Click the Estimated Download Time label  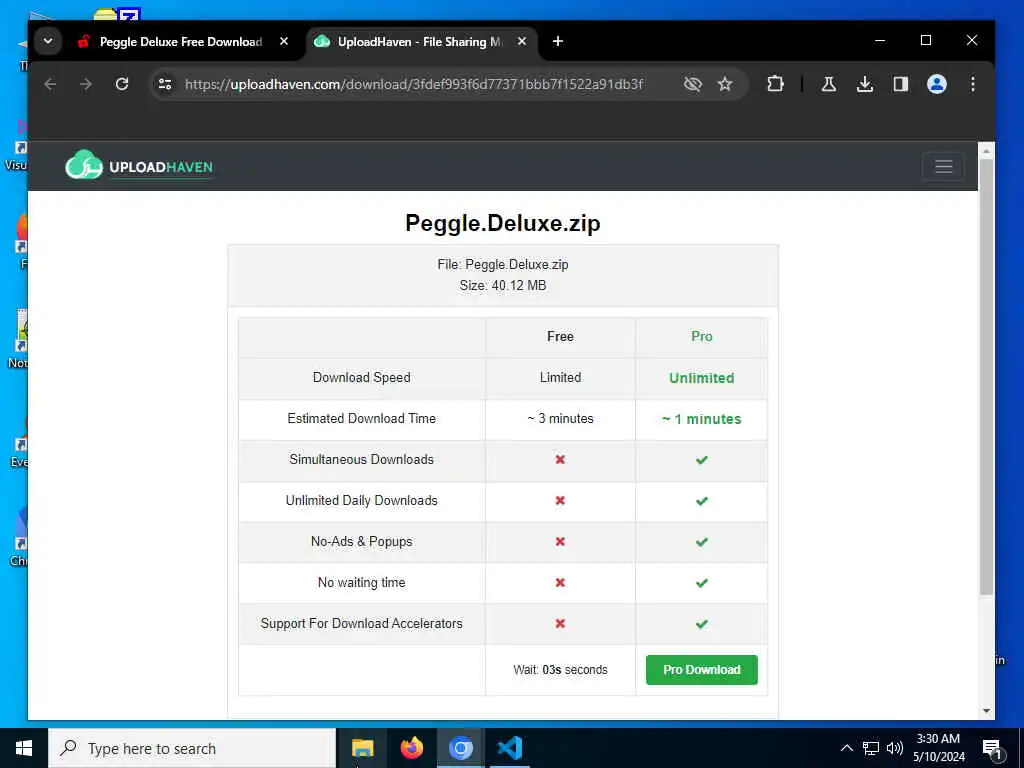point(361,419)
